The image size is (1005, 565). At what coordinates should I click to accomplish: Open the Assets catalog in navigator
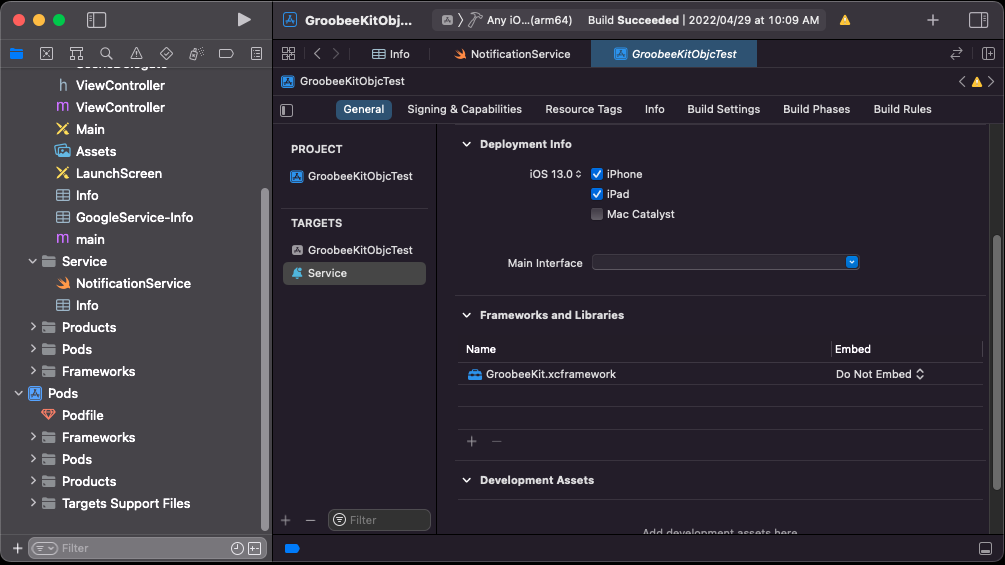click(x=96, y=151)
